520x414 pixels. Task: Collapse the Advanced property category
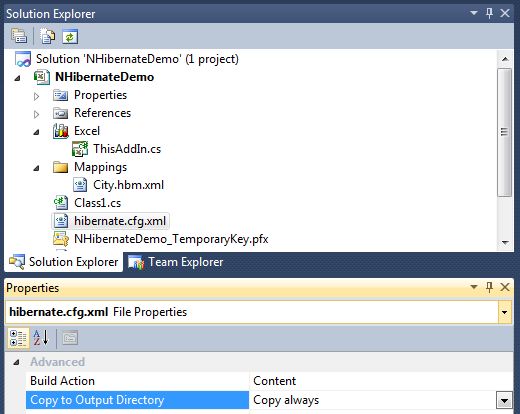(x=16, y=362)
